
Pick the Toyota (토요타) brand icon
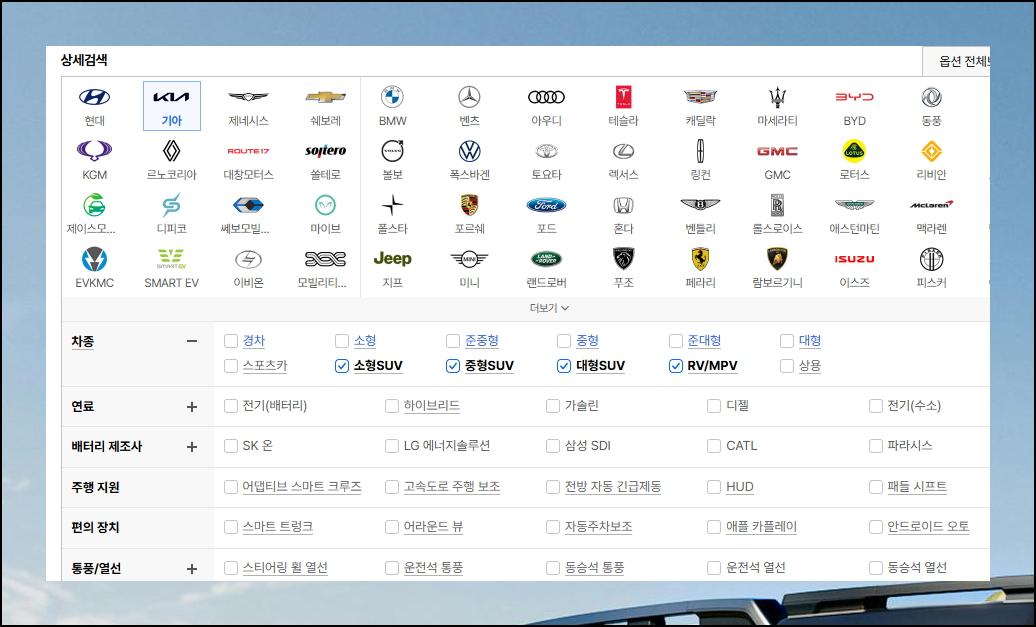[x=546, y=151]
